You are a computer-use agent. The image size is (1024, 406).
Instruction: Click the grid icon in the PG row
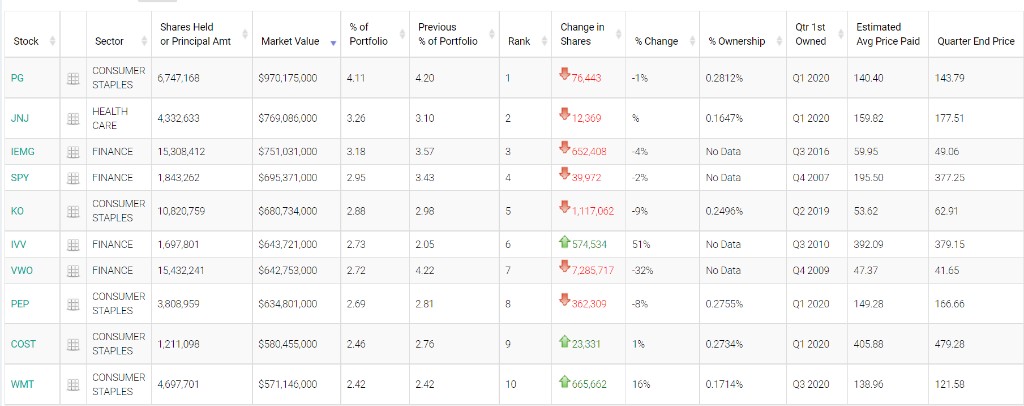pos(73,78)
